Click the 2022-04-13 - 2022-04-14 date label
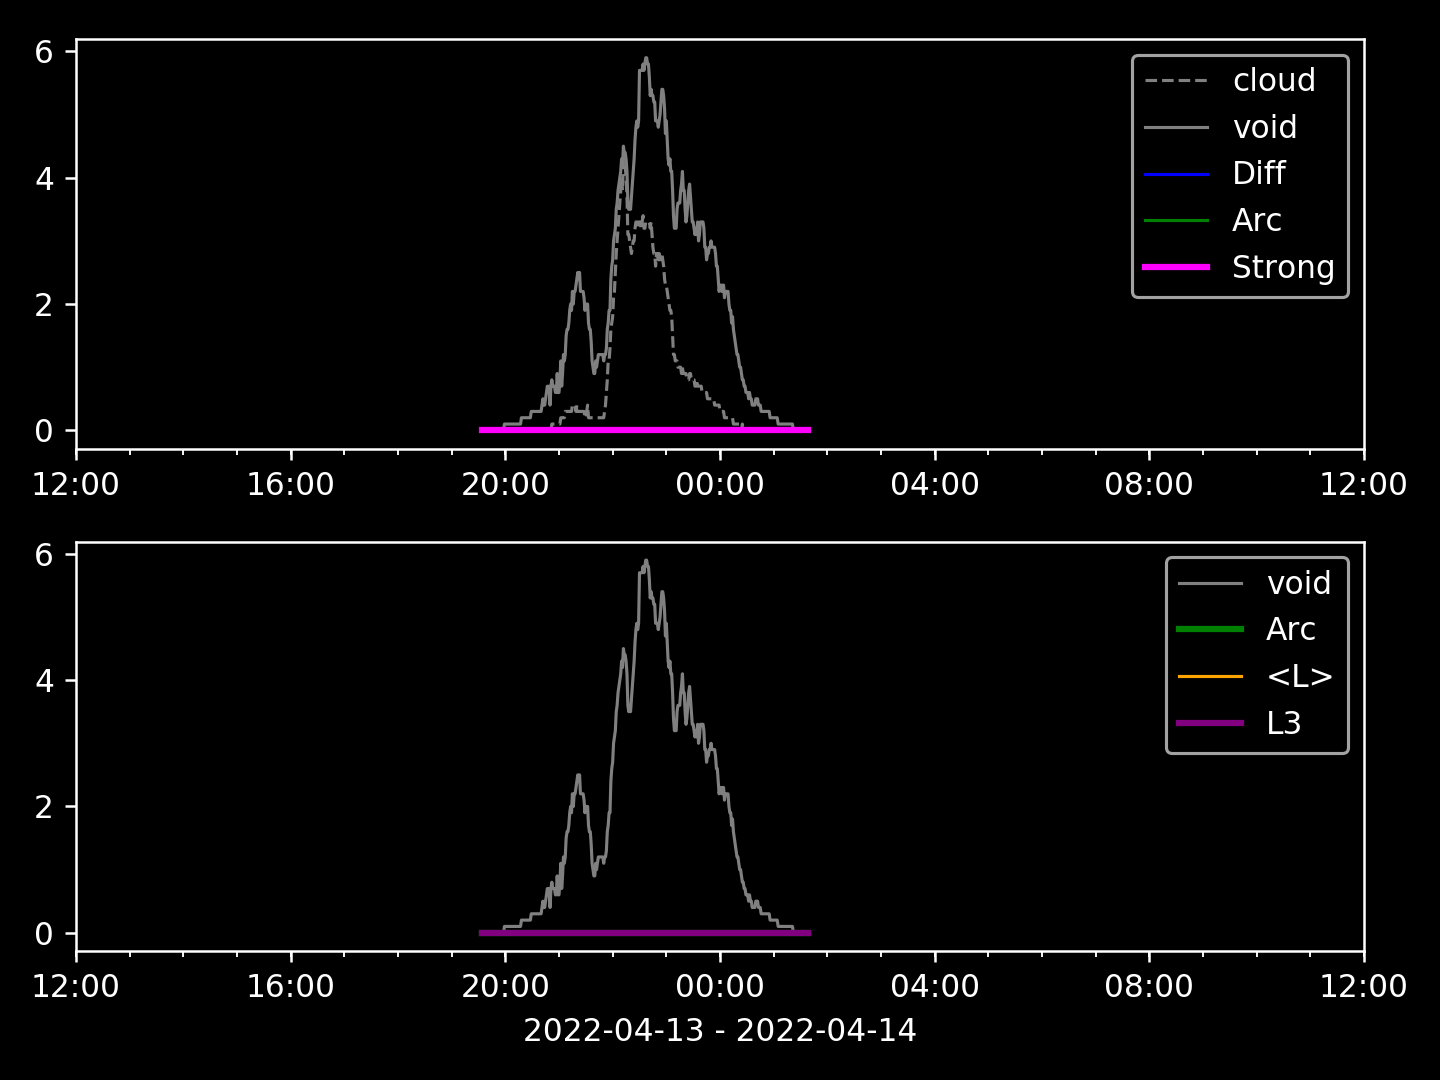 point(720,1030)
